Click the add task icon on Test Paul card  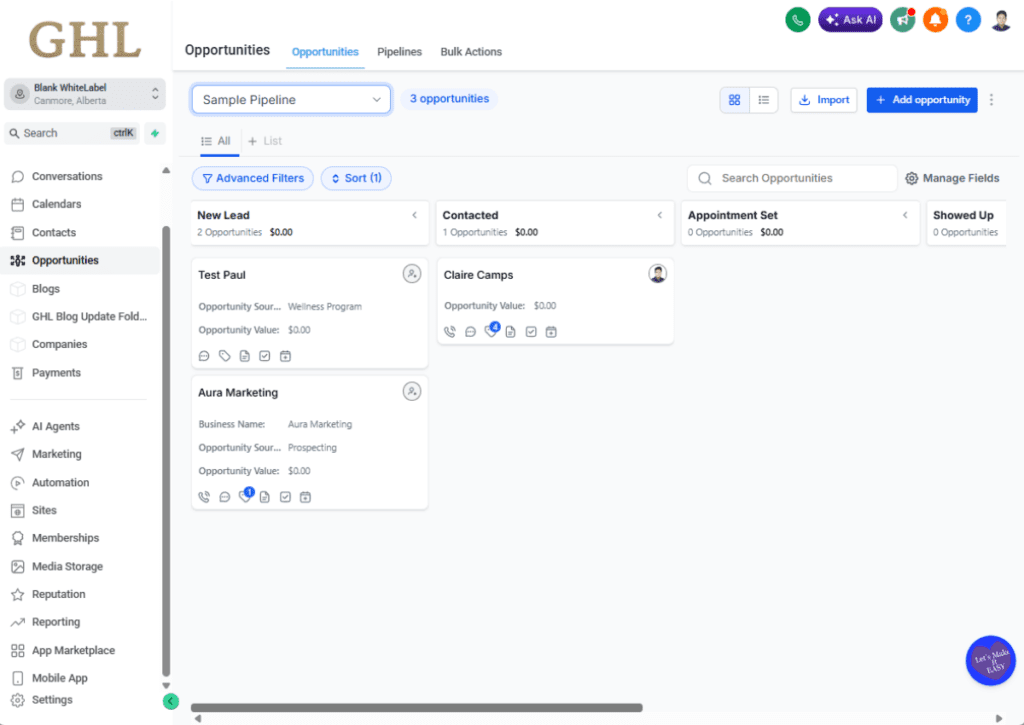click(264, 355)
